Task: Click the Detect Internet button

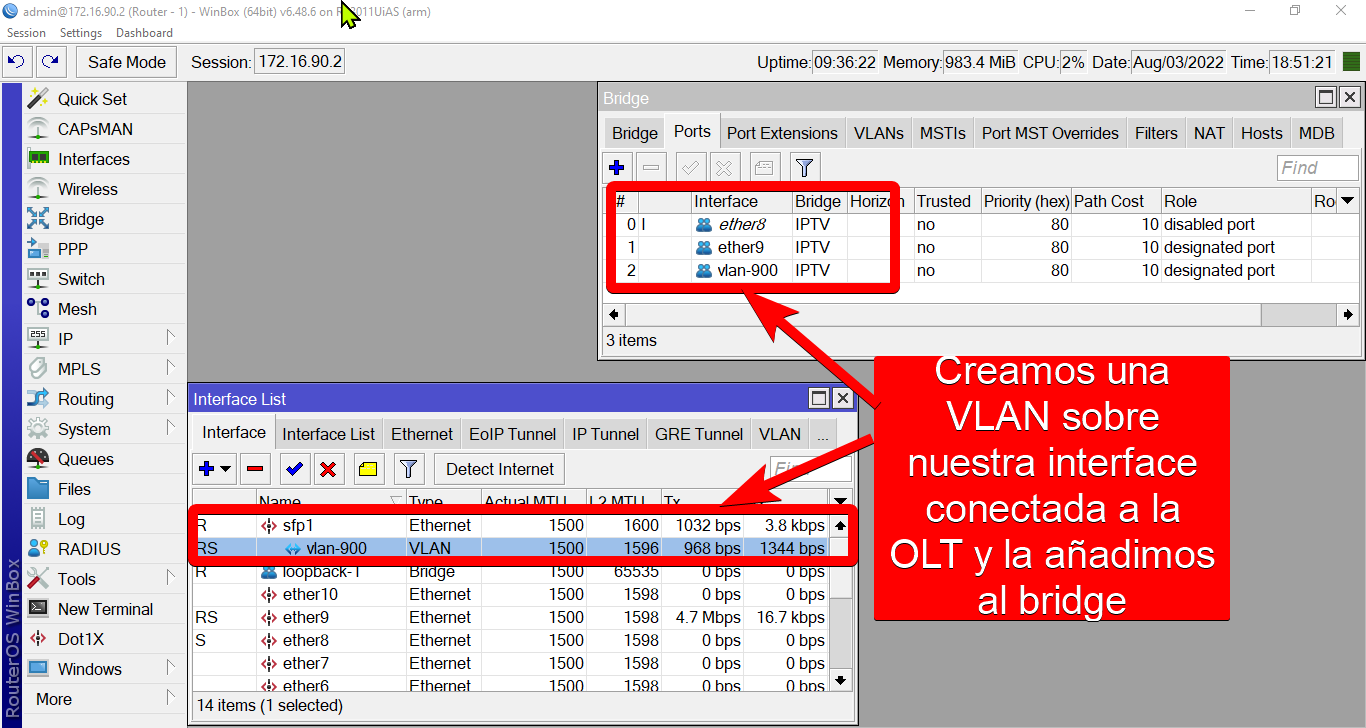Action: (500, 469)
